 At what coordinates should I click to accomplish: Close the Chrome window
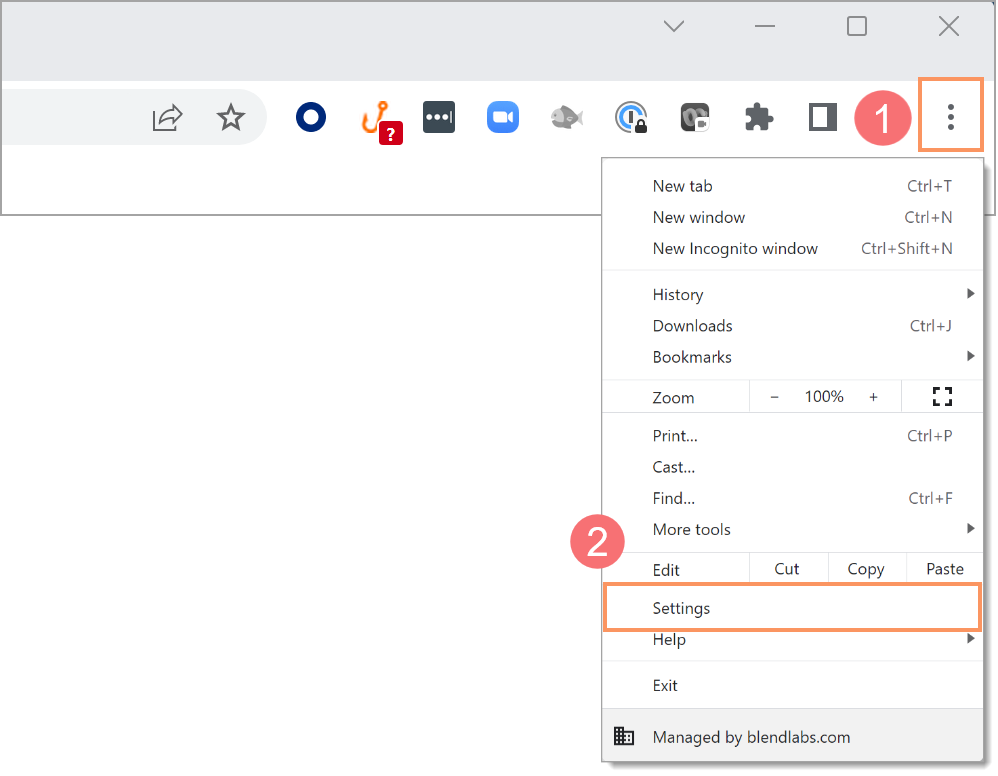[948, 26]
